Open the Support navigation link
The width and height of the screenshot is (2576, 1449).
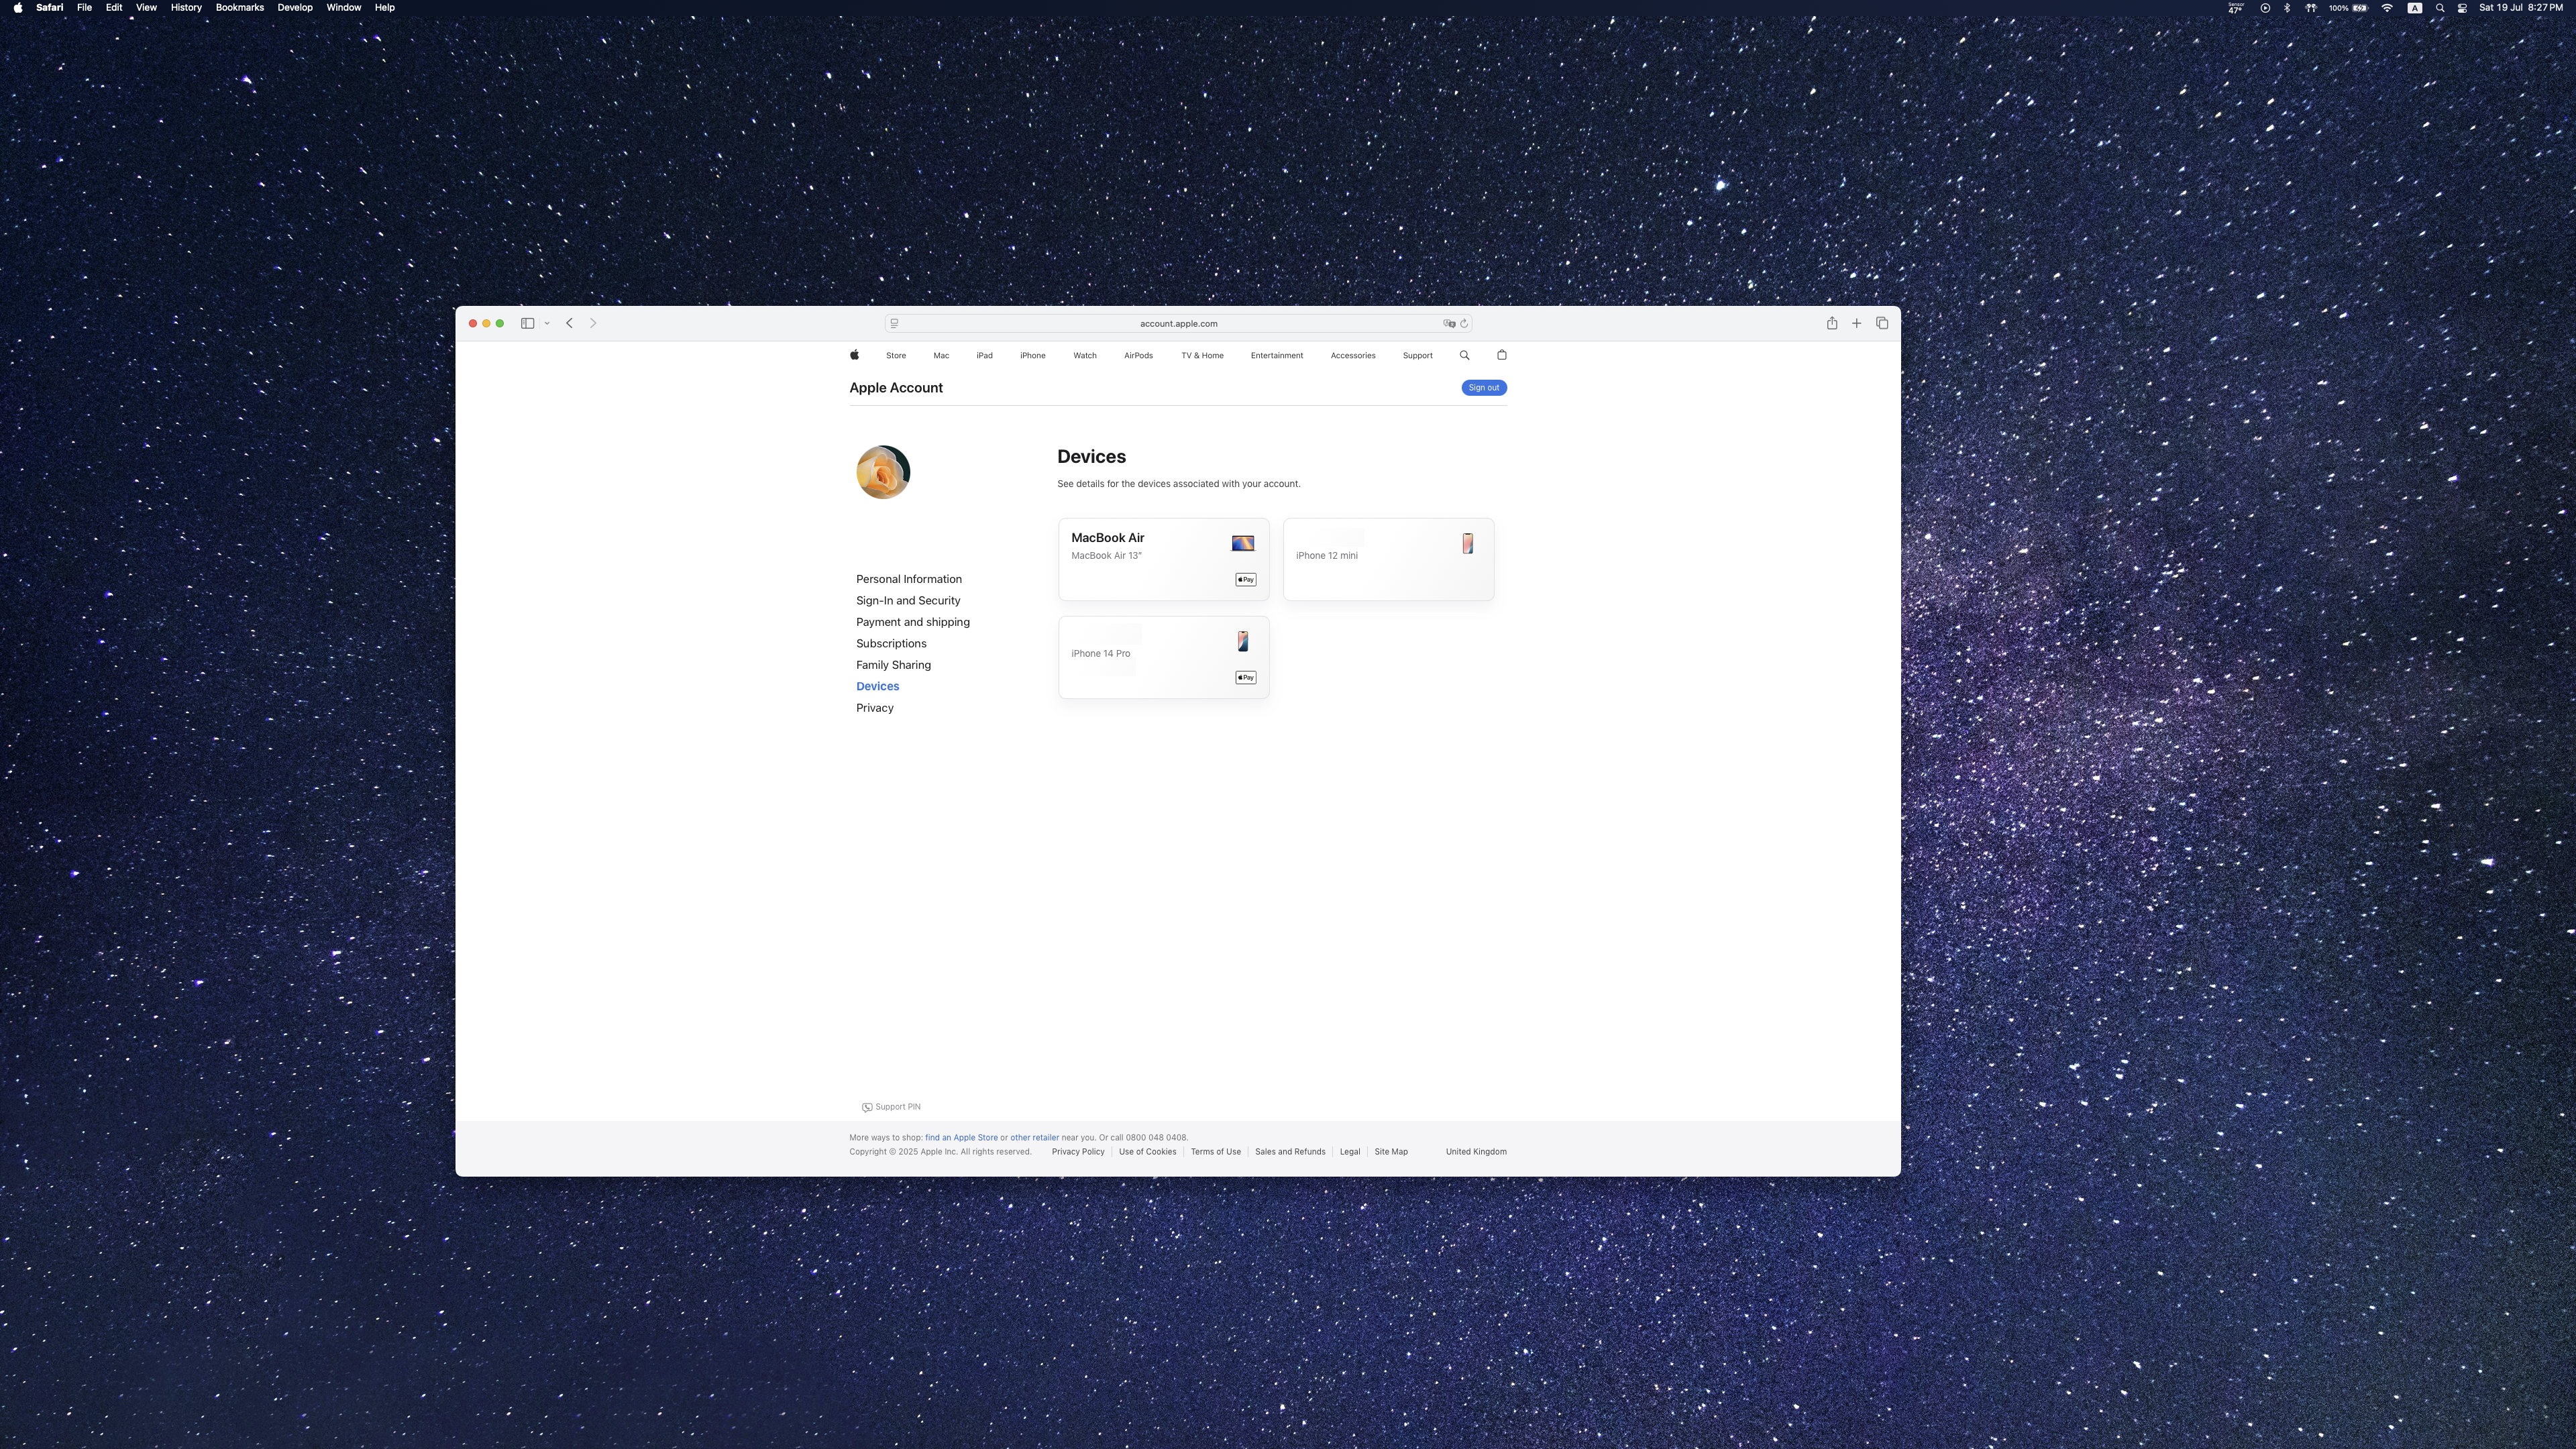(x=1418, y=356)
